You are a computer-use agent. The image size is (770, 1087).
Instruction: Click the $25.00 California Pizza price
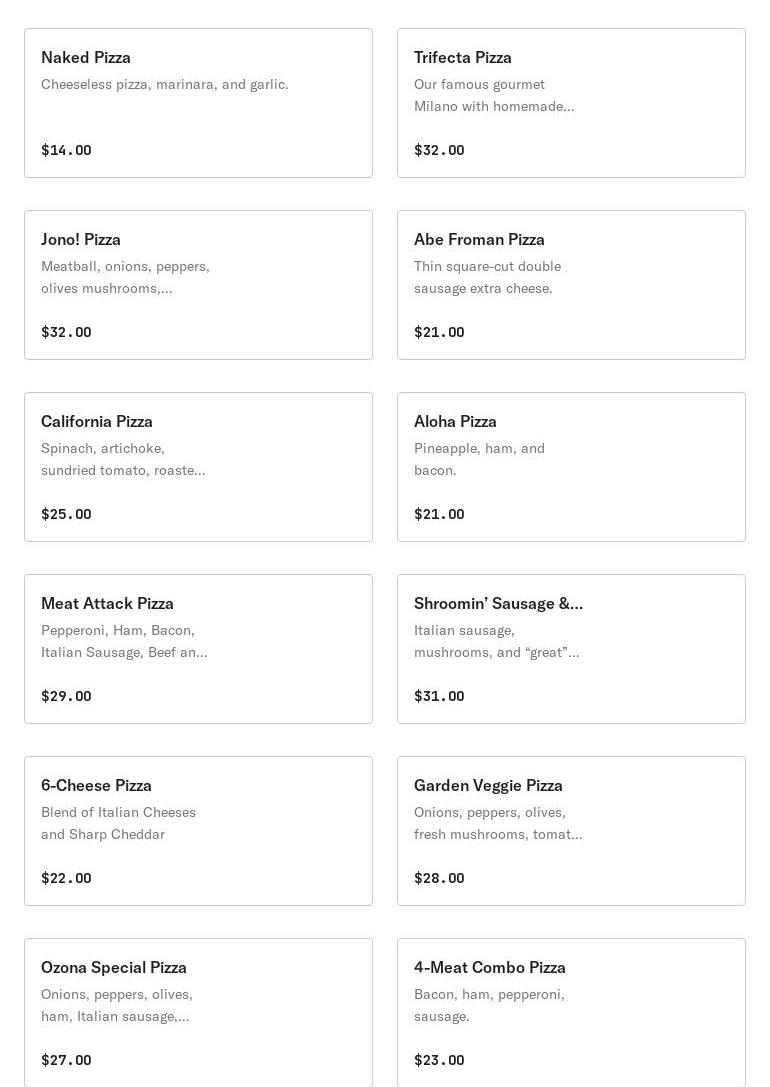pyautogui.click(x=66, y=514)
